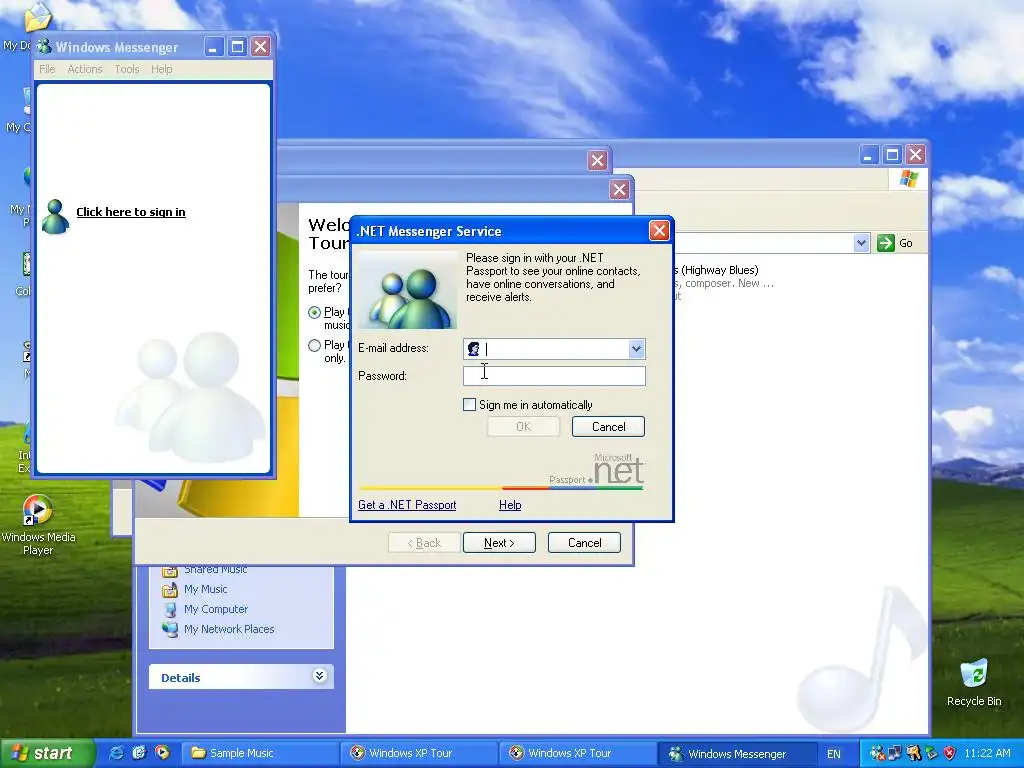Click the passport icon inside the e-mail field
The height and width of the screenshot is (768, 1024).
473,349
